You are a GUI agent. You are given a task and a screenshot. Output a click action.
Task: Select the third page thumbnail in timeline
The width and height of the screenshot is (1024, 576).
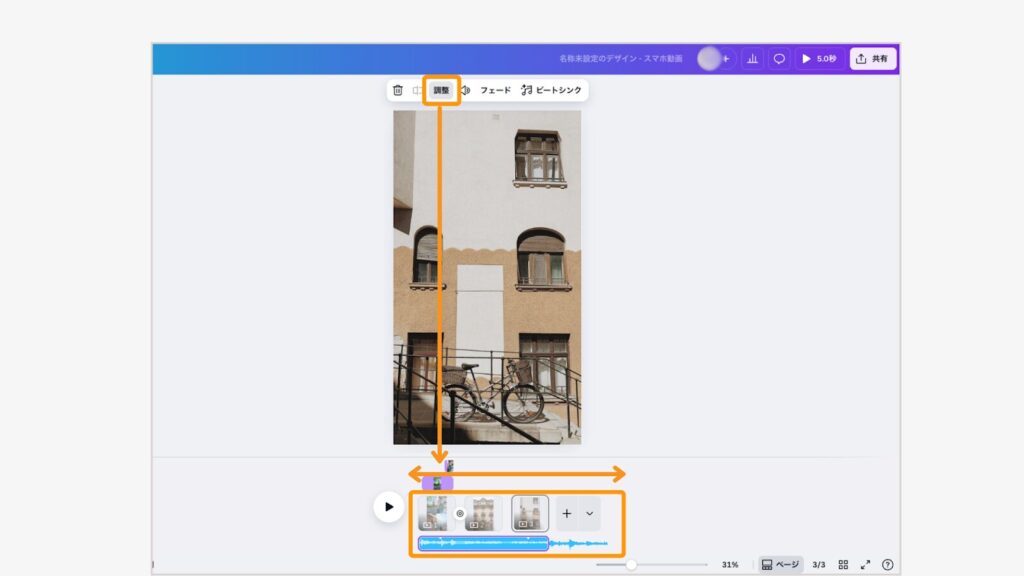point(530,513)
